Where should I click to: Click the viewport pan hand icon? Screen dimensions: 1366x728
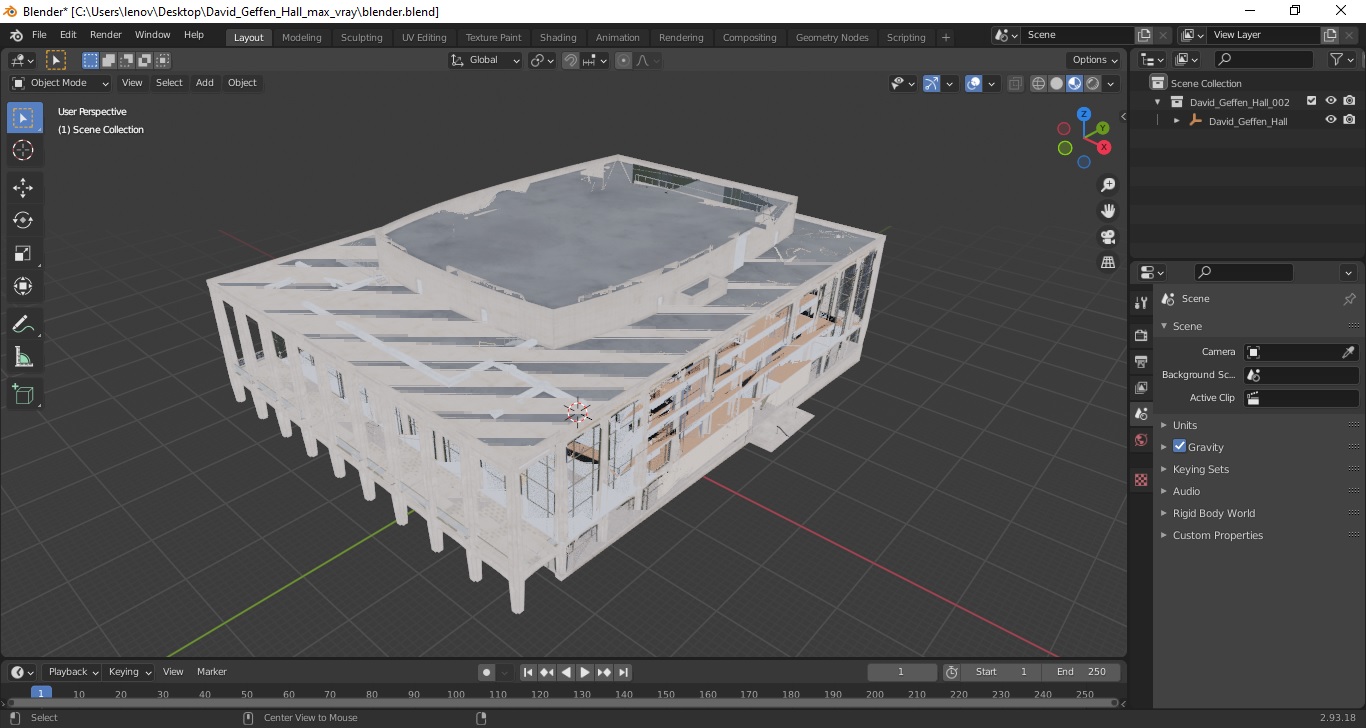[1108, 211]
